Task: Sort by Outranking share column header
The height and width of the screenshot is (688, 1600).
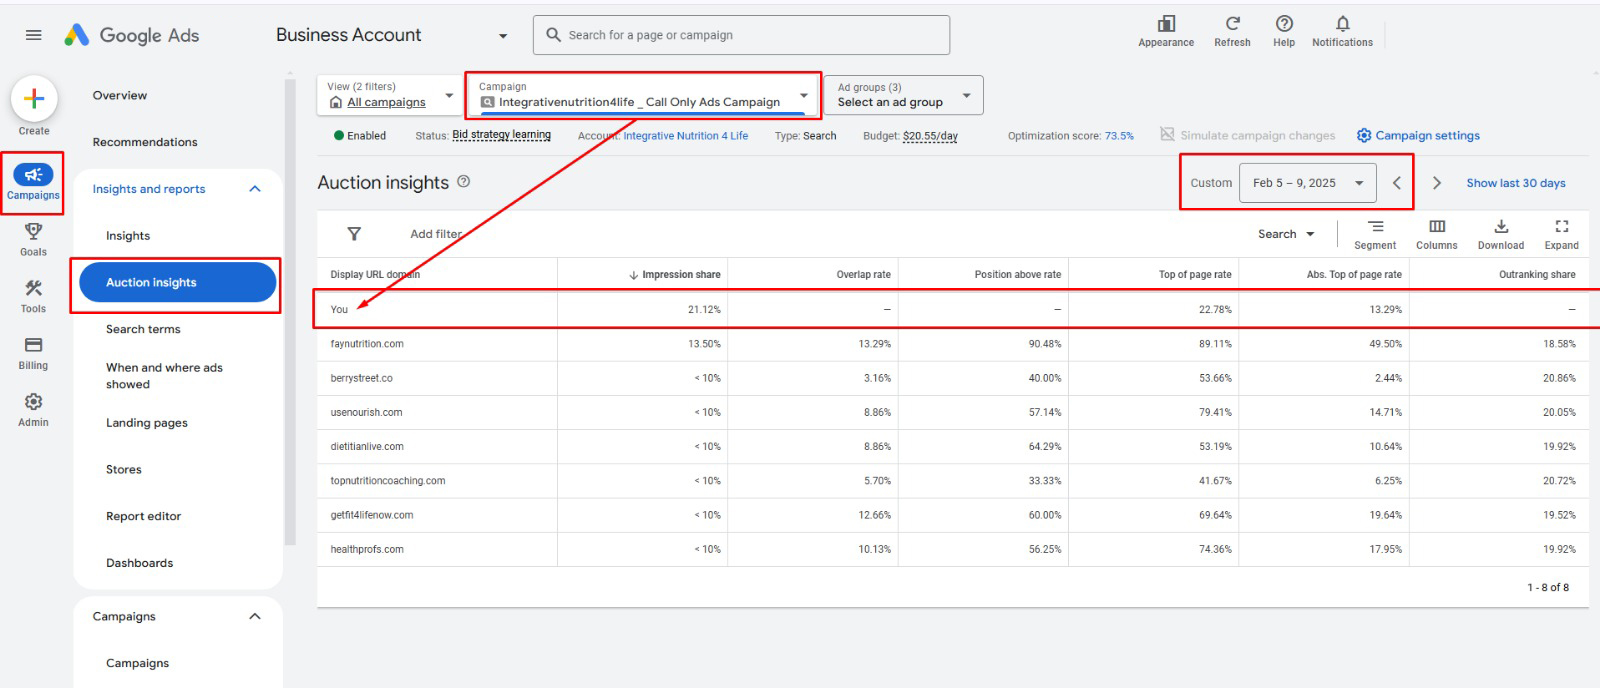Action: [1537, 275]
